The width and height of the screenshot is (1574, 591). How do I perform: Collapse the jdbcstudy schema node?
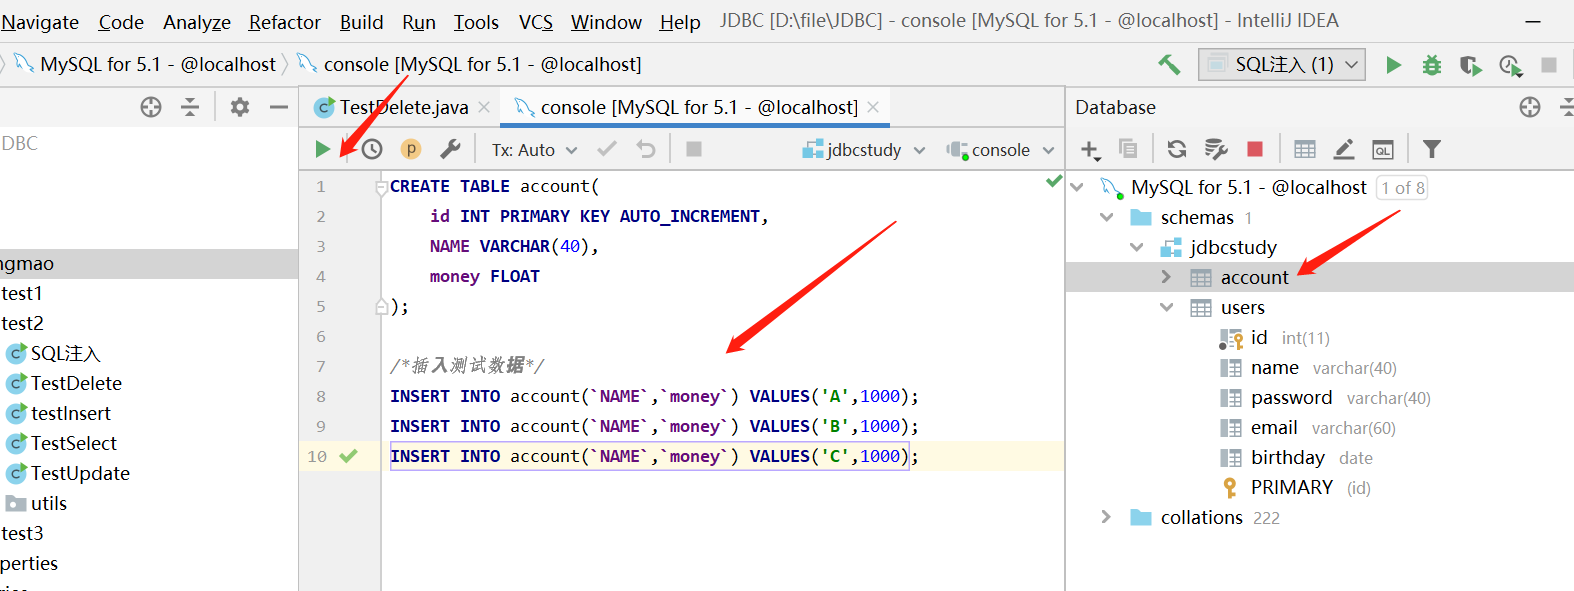[x=1136, y=247]
